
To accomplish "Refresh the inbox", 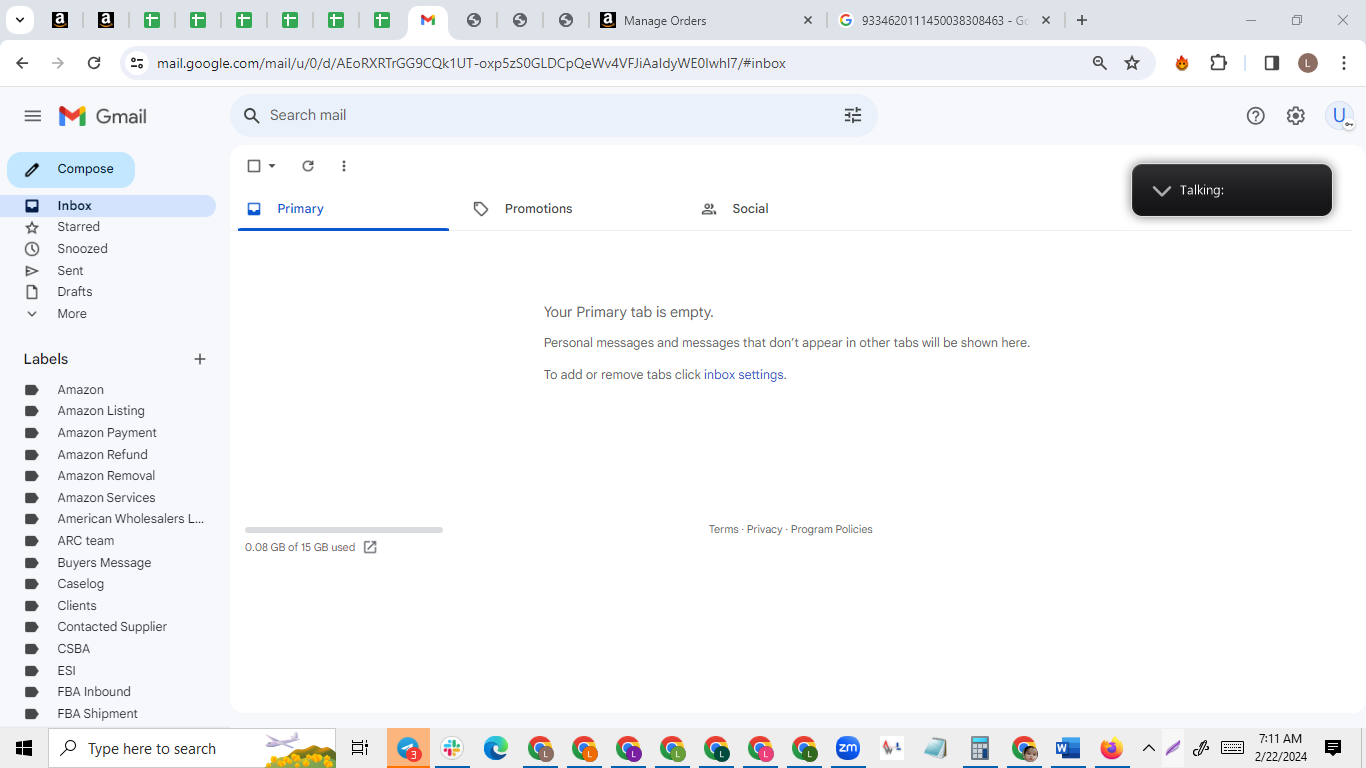I will pyautogui.click(x=308, y=166).
